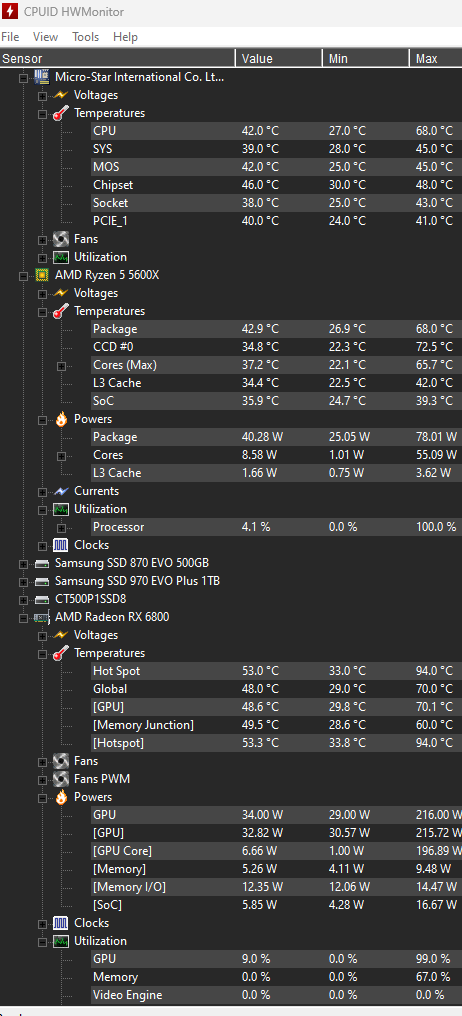The width and height of the screenshot is (462, 1016).
Task: Open the File menu
Action: pyautogui.click(x=10, y=37)
